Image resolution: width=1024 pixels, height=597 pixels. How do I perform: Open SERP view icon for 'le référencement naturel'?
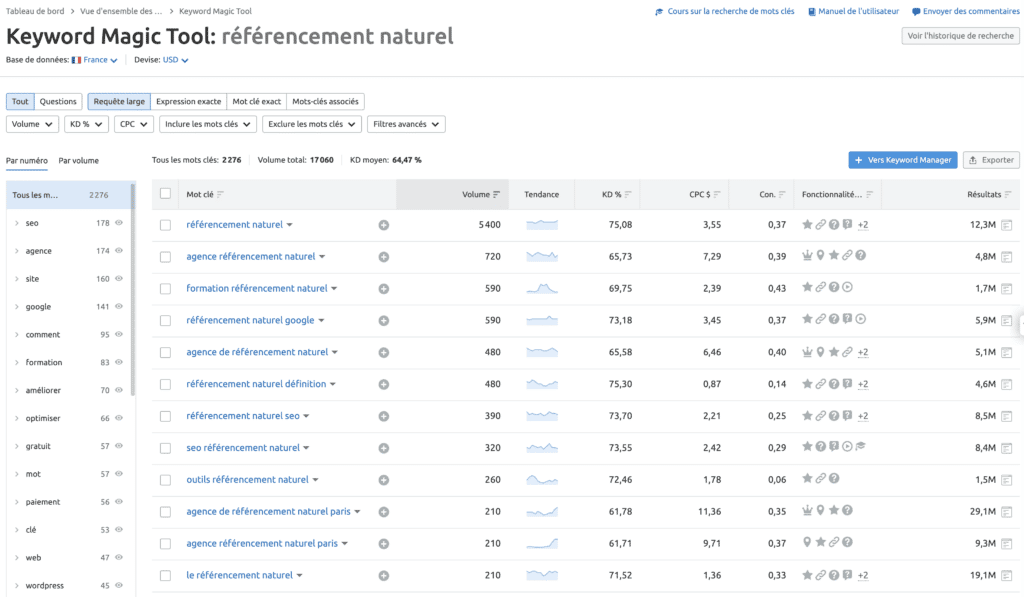pos(1006,575)
